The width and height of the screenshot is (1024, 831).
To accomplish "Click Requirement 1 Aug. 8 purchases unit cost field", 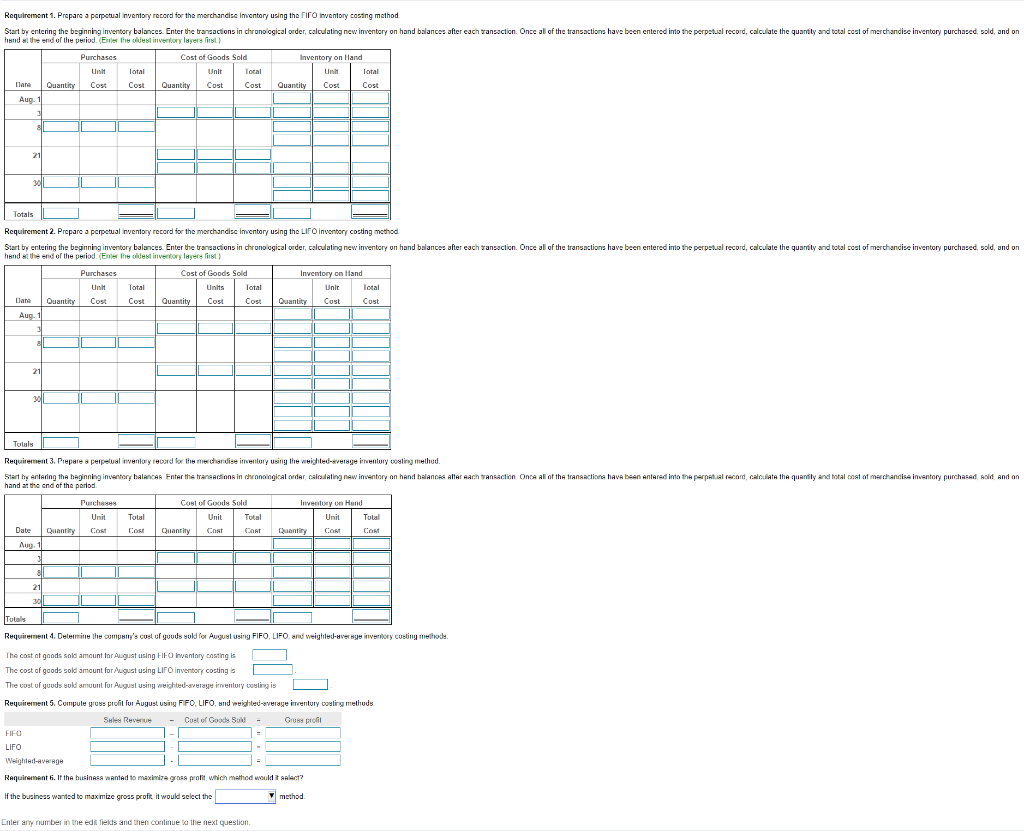I will pyautogui.click(x=99, y=126).
